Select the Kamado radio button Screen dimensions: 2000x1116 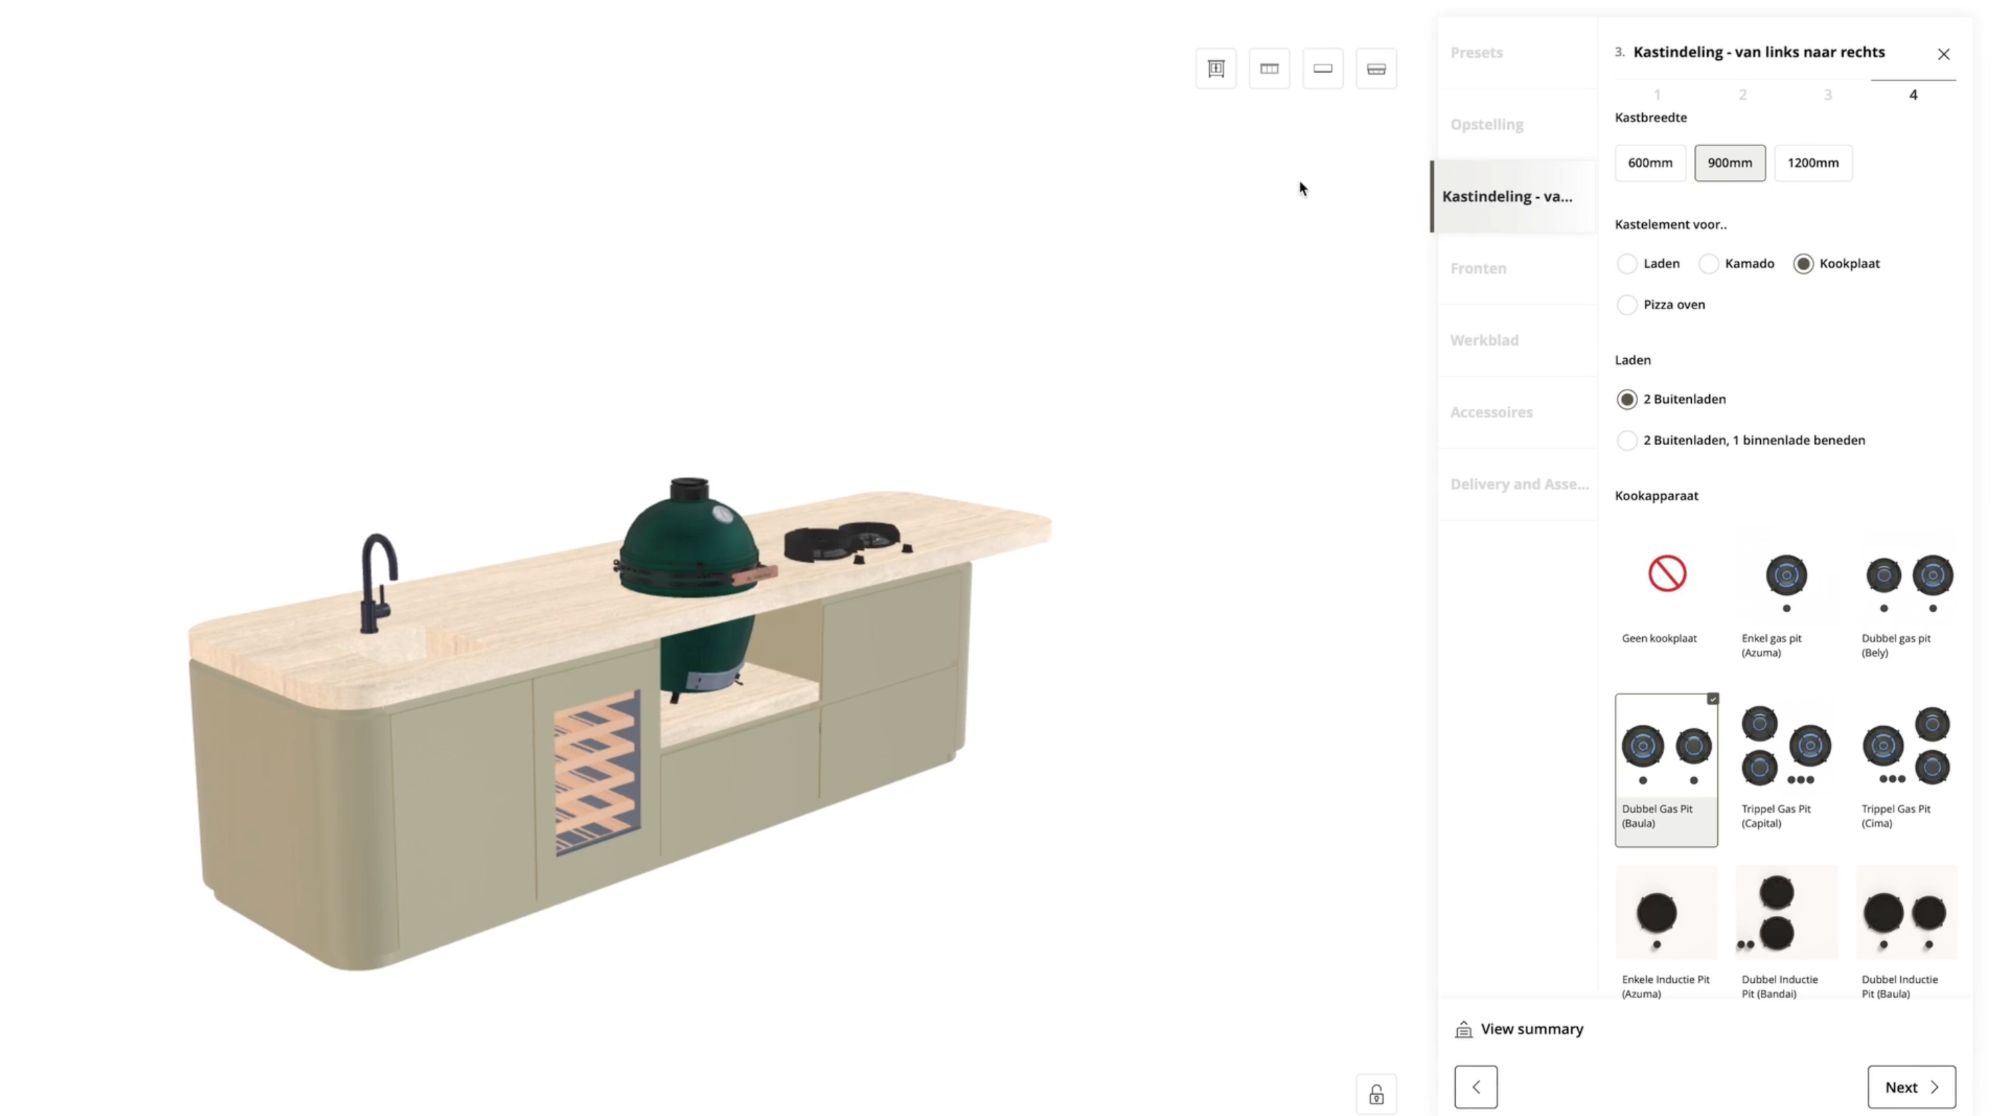(x=1709, y=264)
